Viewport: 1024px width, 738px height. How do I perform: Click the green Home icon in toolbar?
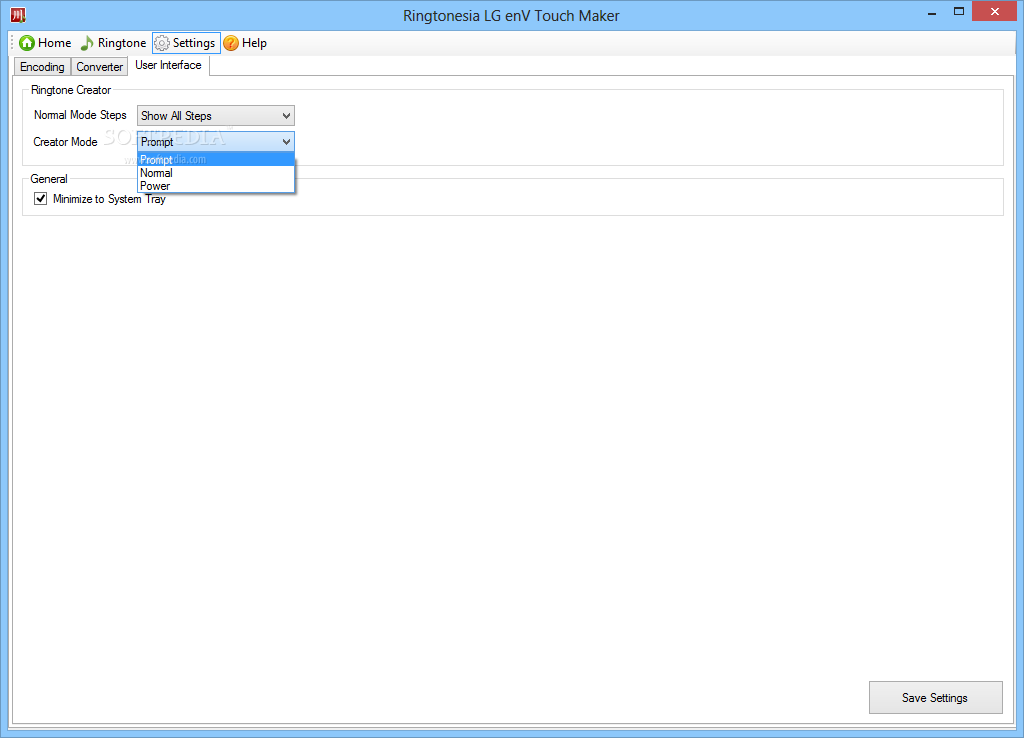(x=27, y=43)
